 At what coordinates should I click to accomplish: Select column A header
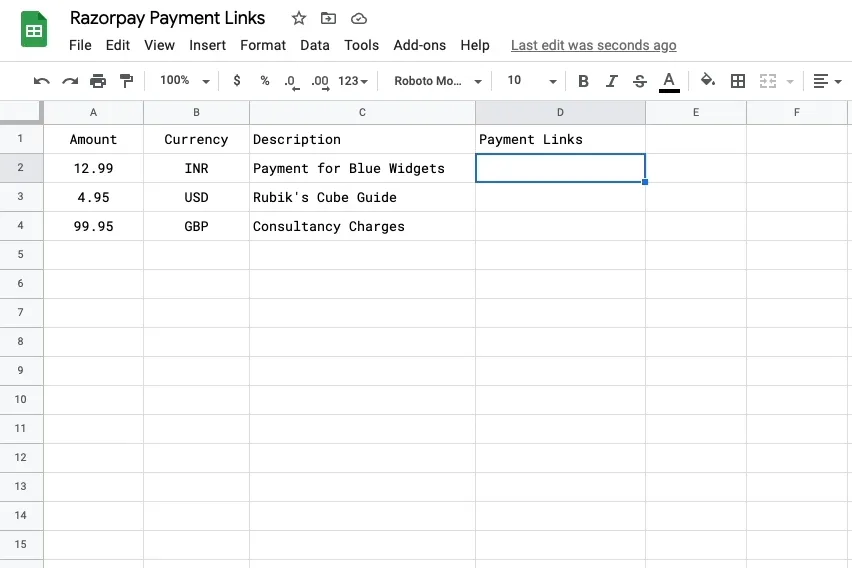[x=93, y=113]
